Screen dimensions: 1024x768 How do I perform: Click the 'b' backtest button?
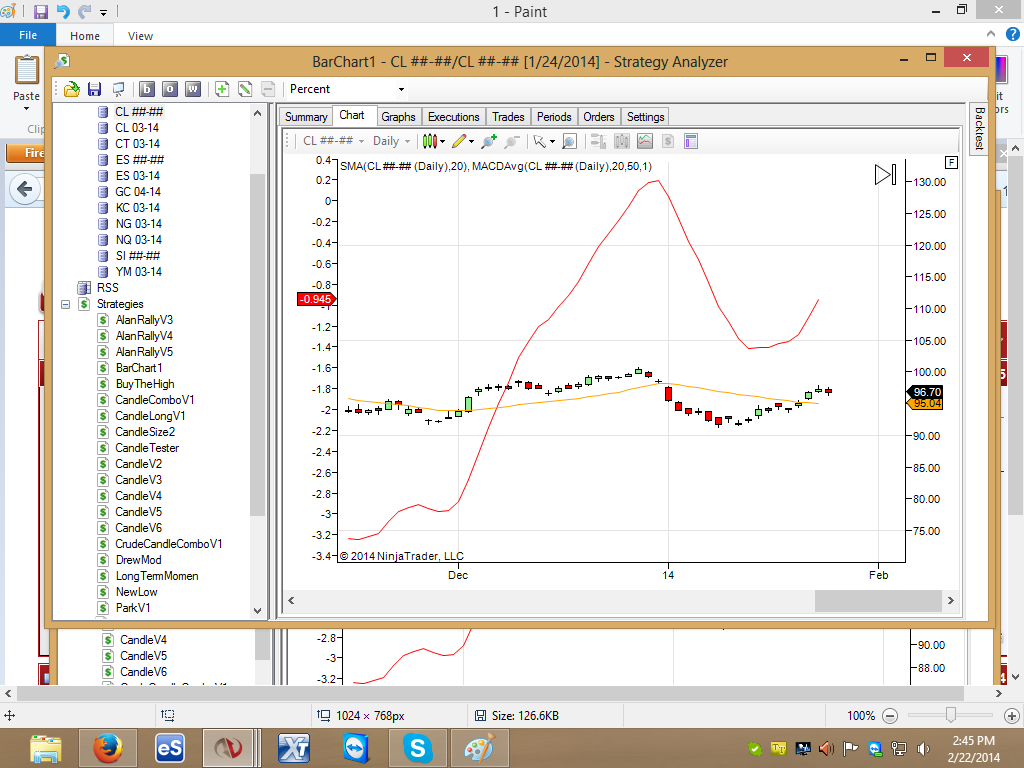pos(147,89)
